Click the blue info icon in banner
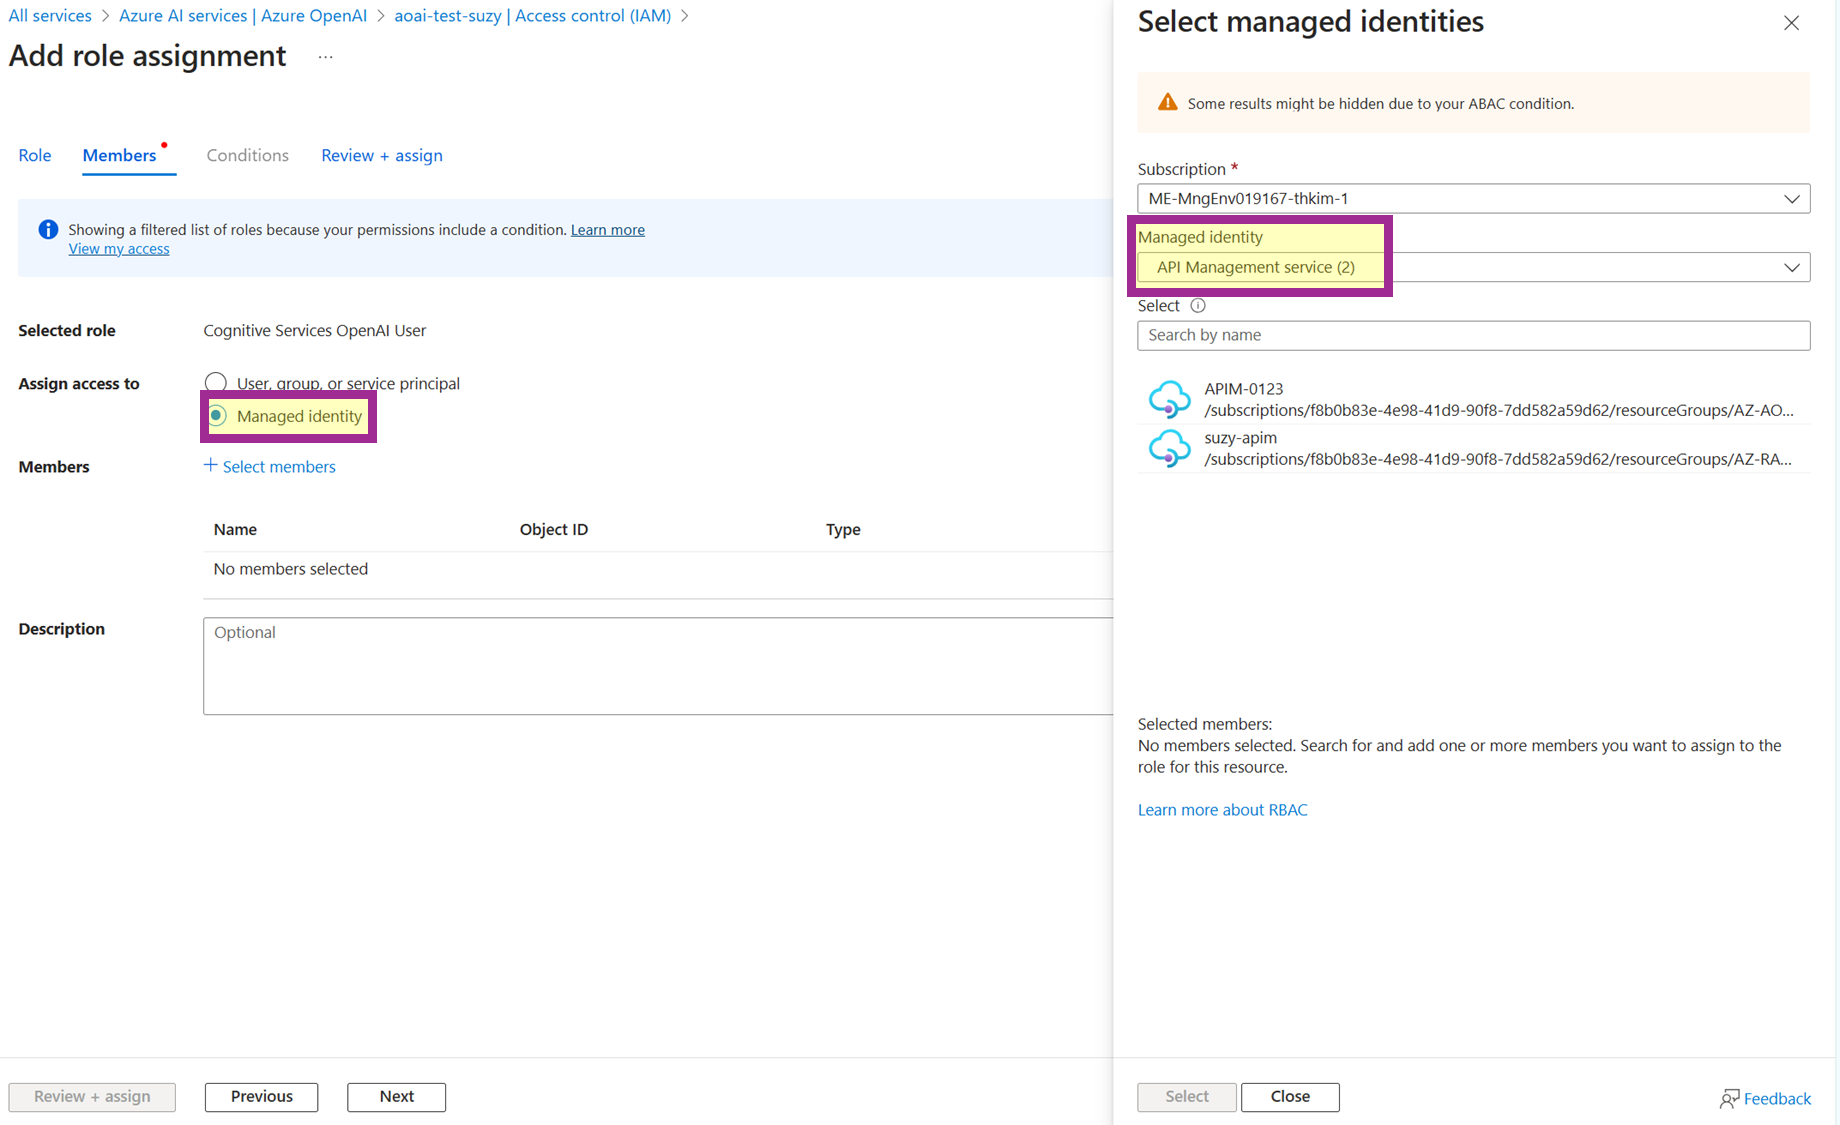1840x1125 pixels. [x=47, y=230]
